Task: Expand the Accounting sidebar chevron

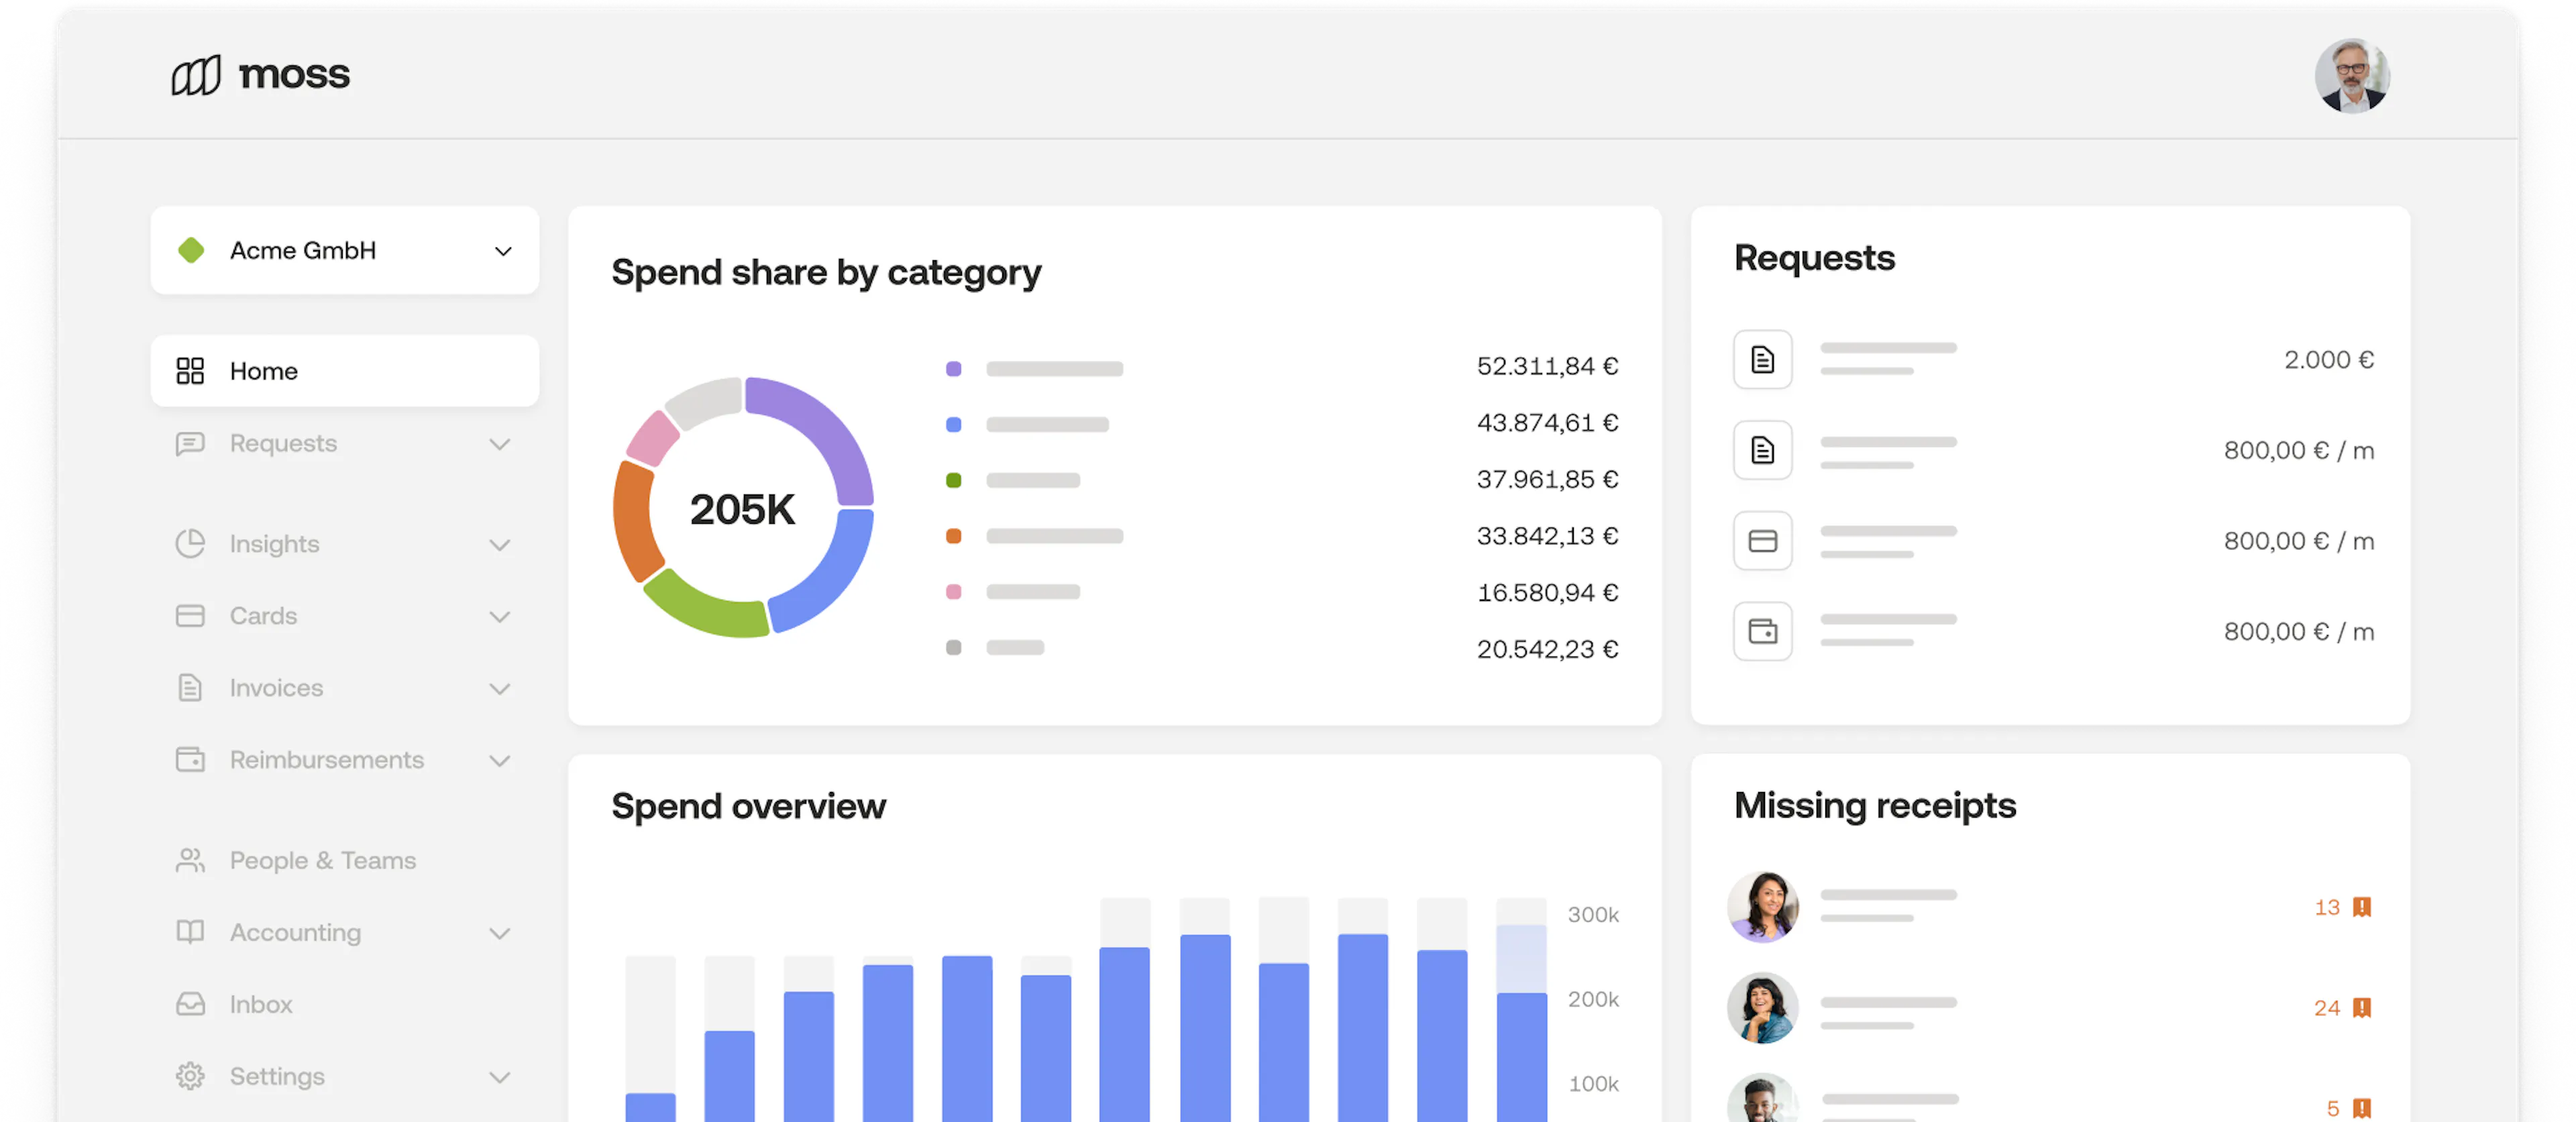Action: pyautogui.click(x=500, y=933)
